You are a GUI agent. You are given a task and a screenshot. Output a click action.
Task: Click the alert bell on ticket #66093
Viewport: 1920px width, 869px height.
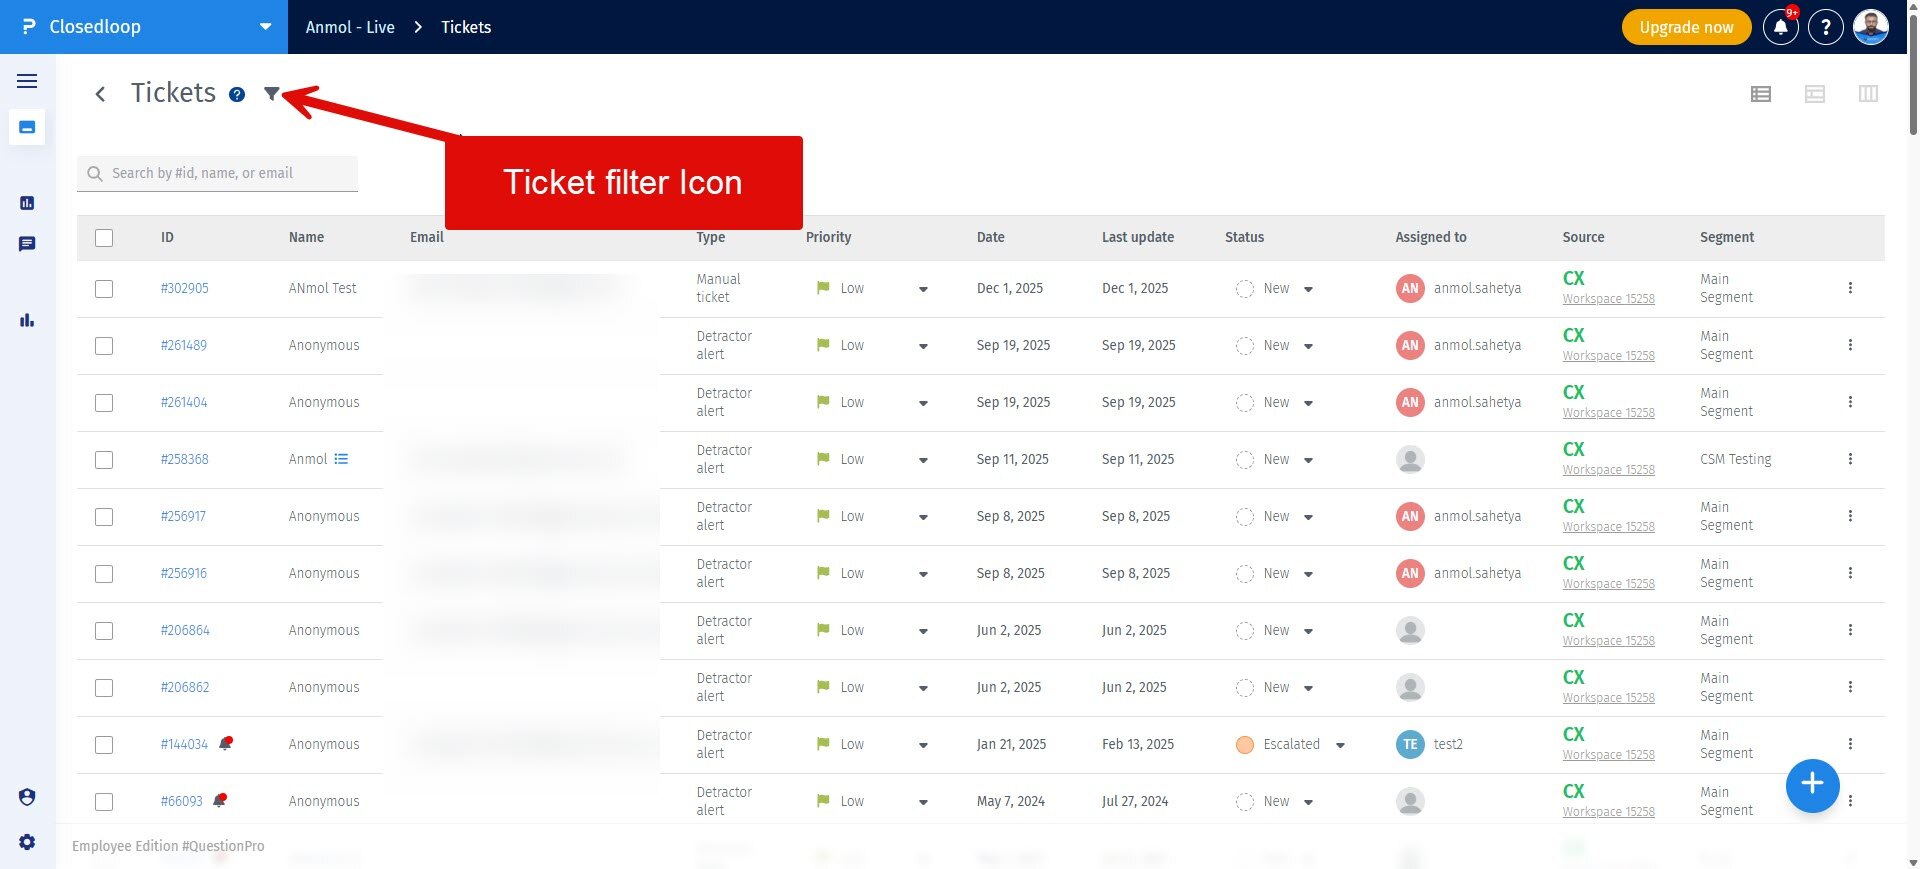pos(220,800)
